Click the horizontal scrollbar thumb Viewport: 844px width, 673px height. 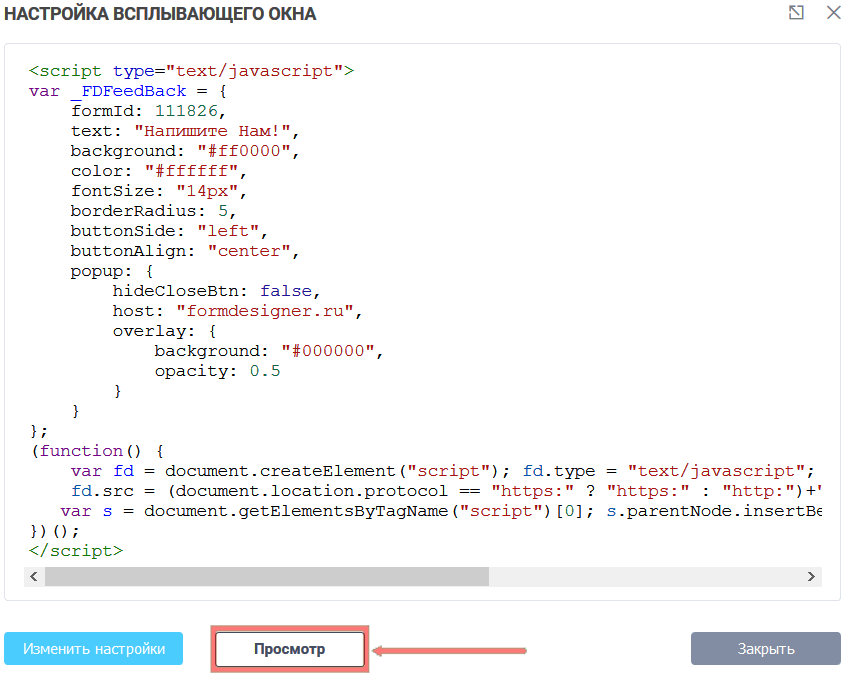[x=266, y=577]
